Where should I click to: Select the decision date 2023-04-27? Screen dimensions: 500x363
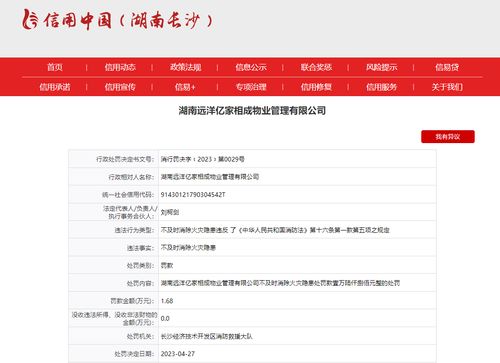(x=178, y=354)
